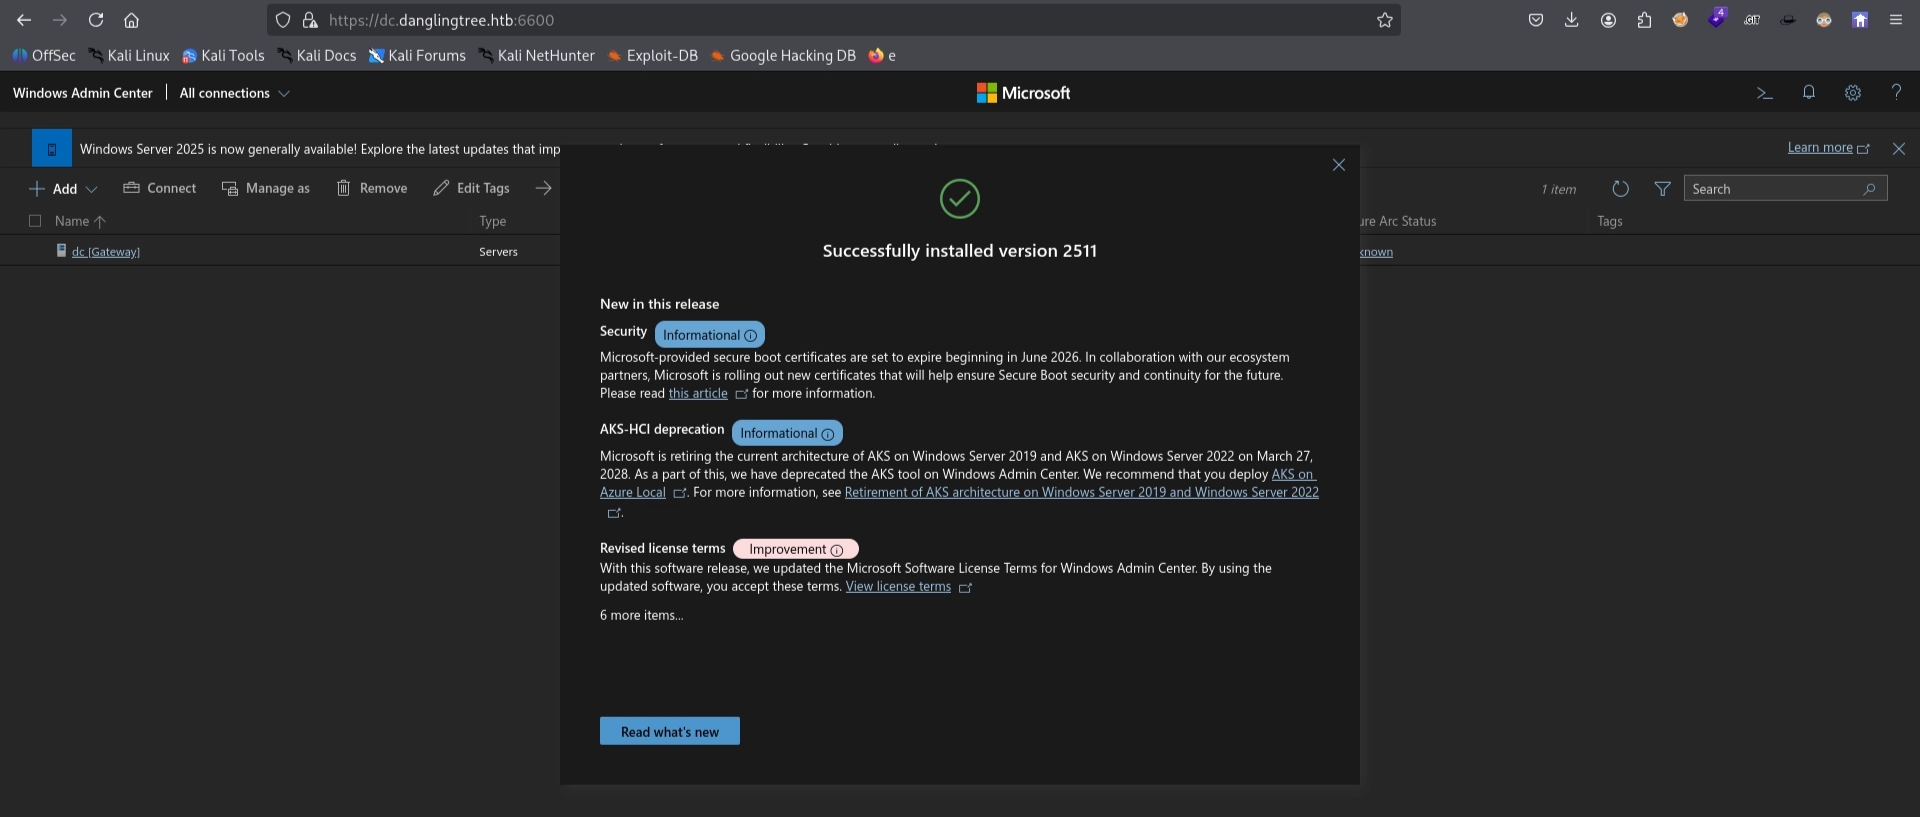Go back in browser history
The width and height of the screenshot is (1920, 817).
pyautogui.click(x=24, y=20)
